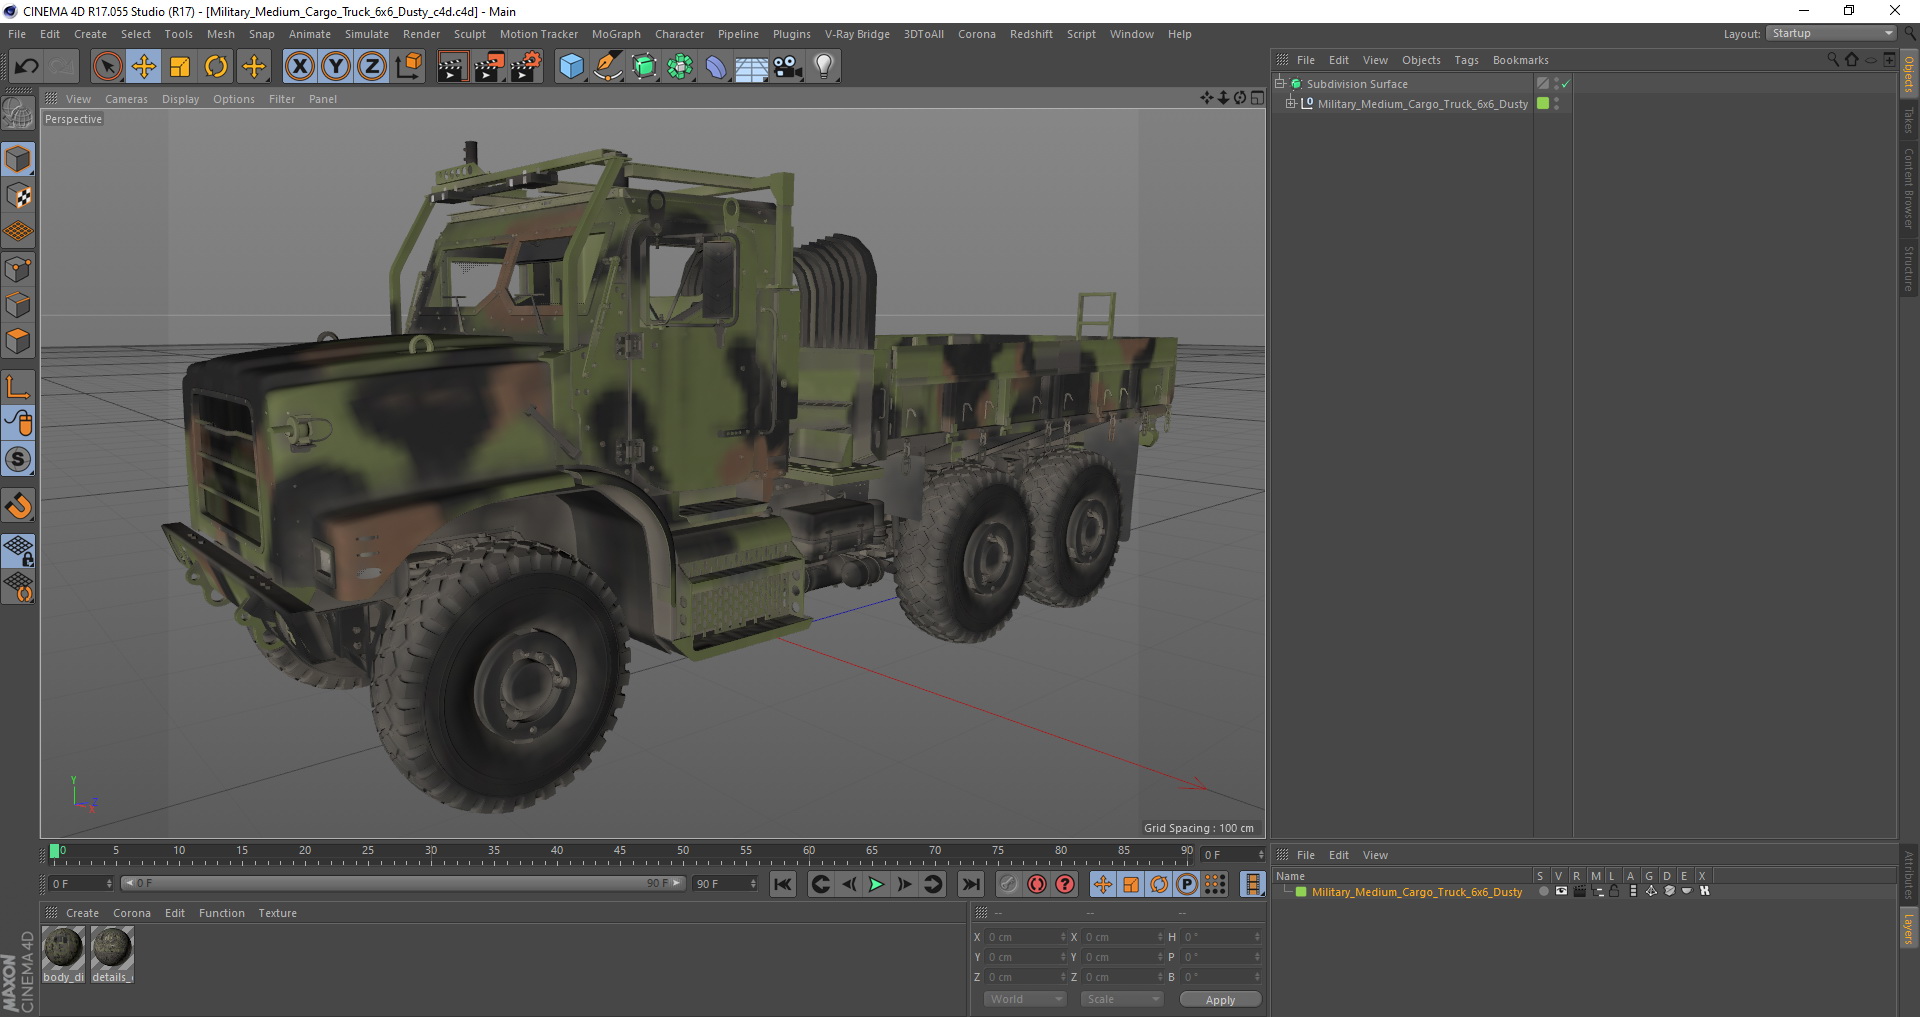
Task: Activate the Move tool
Action: click(x=144, y=67)
